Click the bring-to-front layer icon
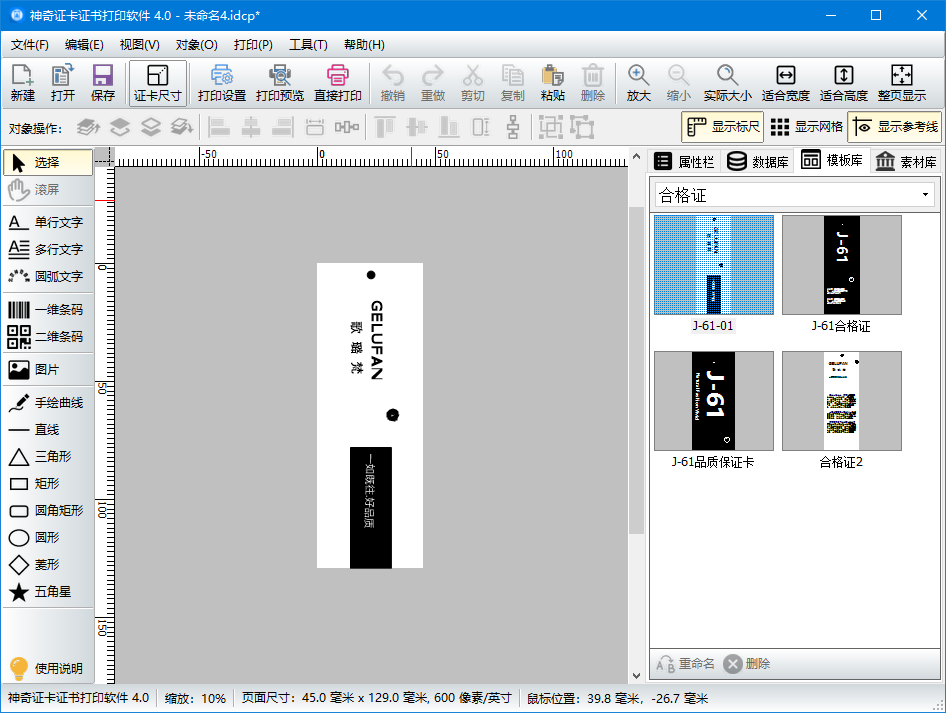946x713 pixels. tap(88, 127)
